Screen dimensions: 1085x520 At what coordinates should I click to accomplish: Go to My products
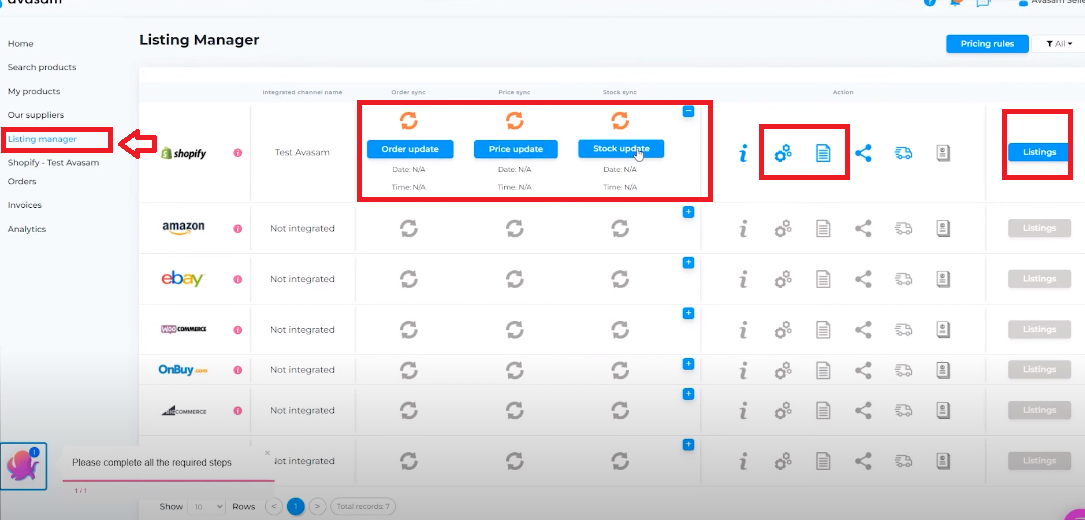34,91
